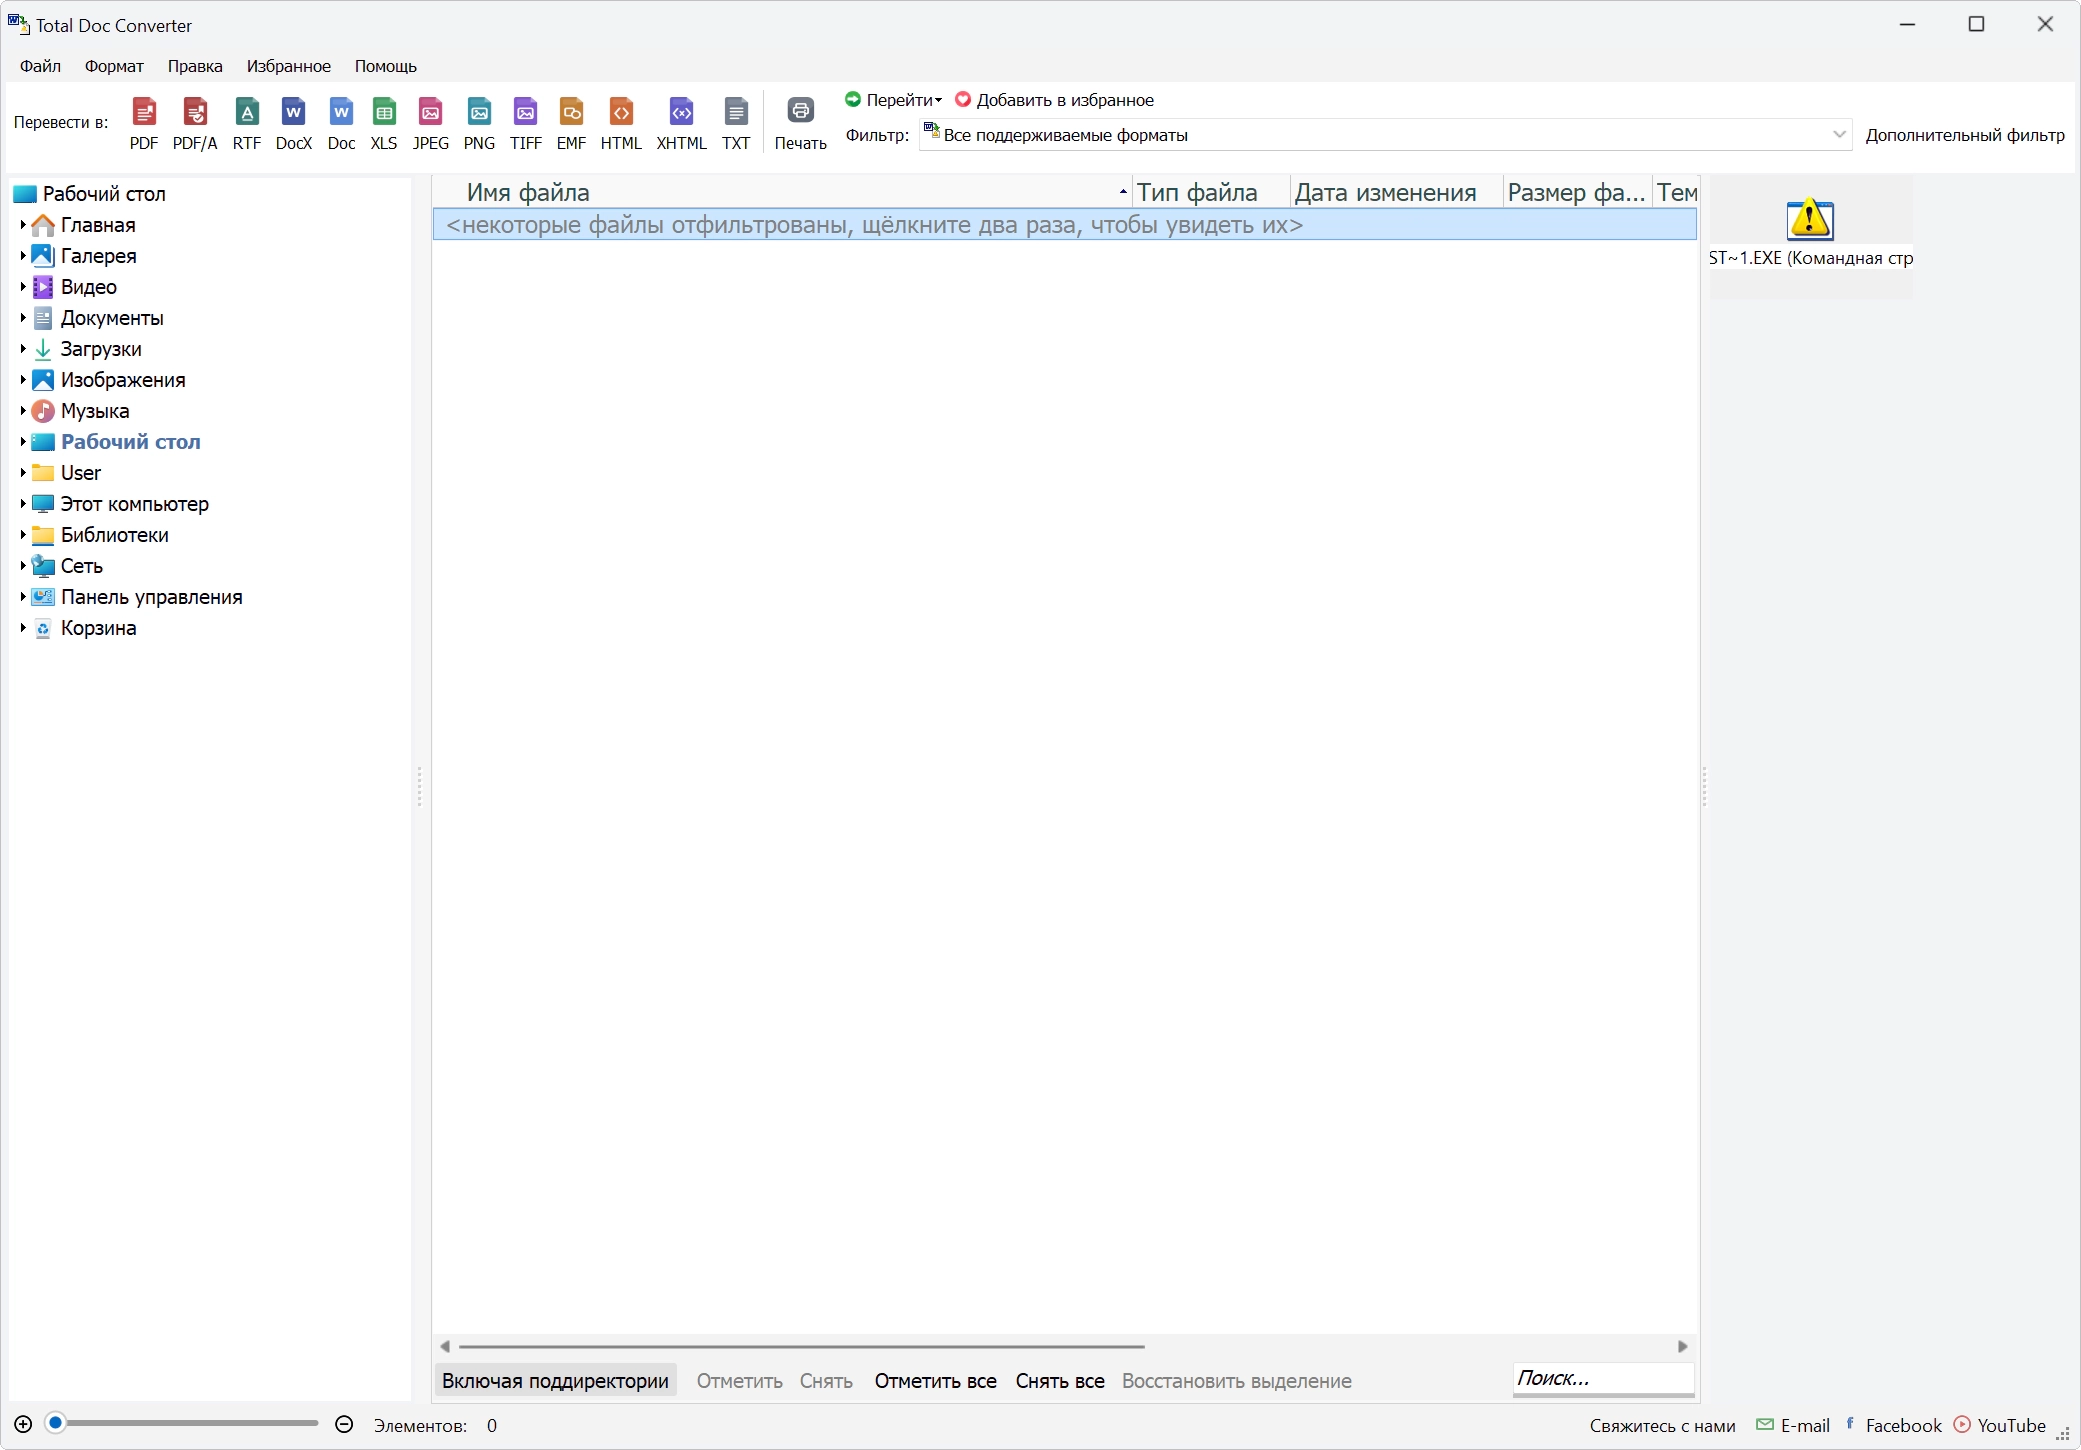The height and width of the screenshot is (1450, 2081).
Task: Open the YouTube link
Action: click(2000, 1425)
